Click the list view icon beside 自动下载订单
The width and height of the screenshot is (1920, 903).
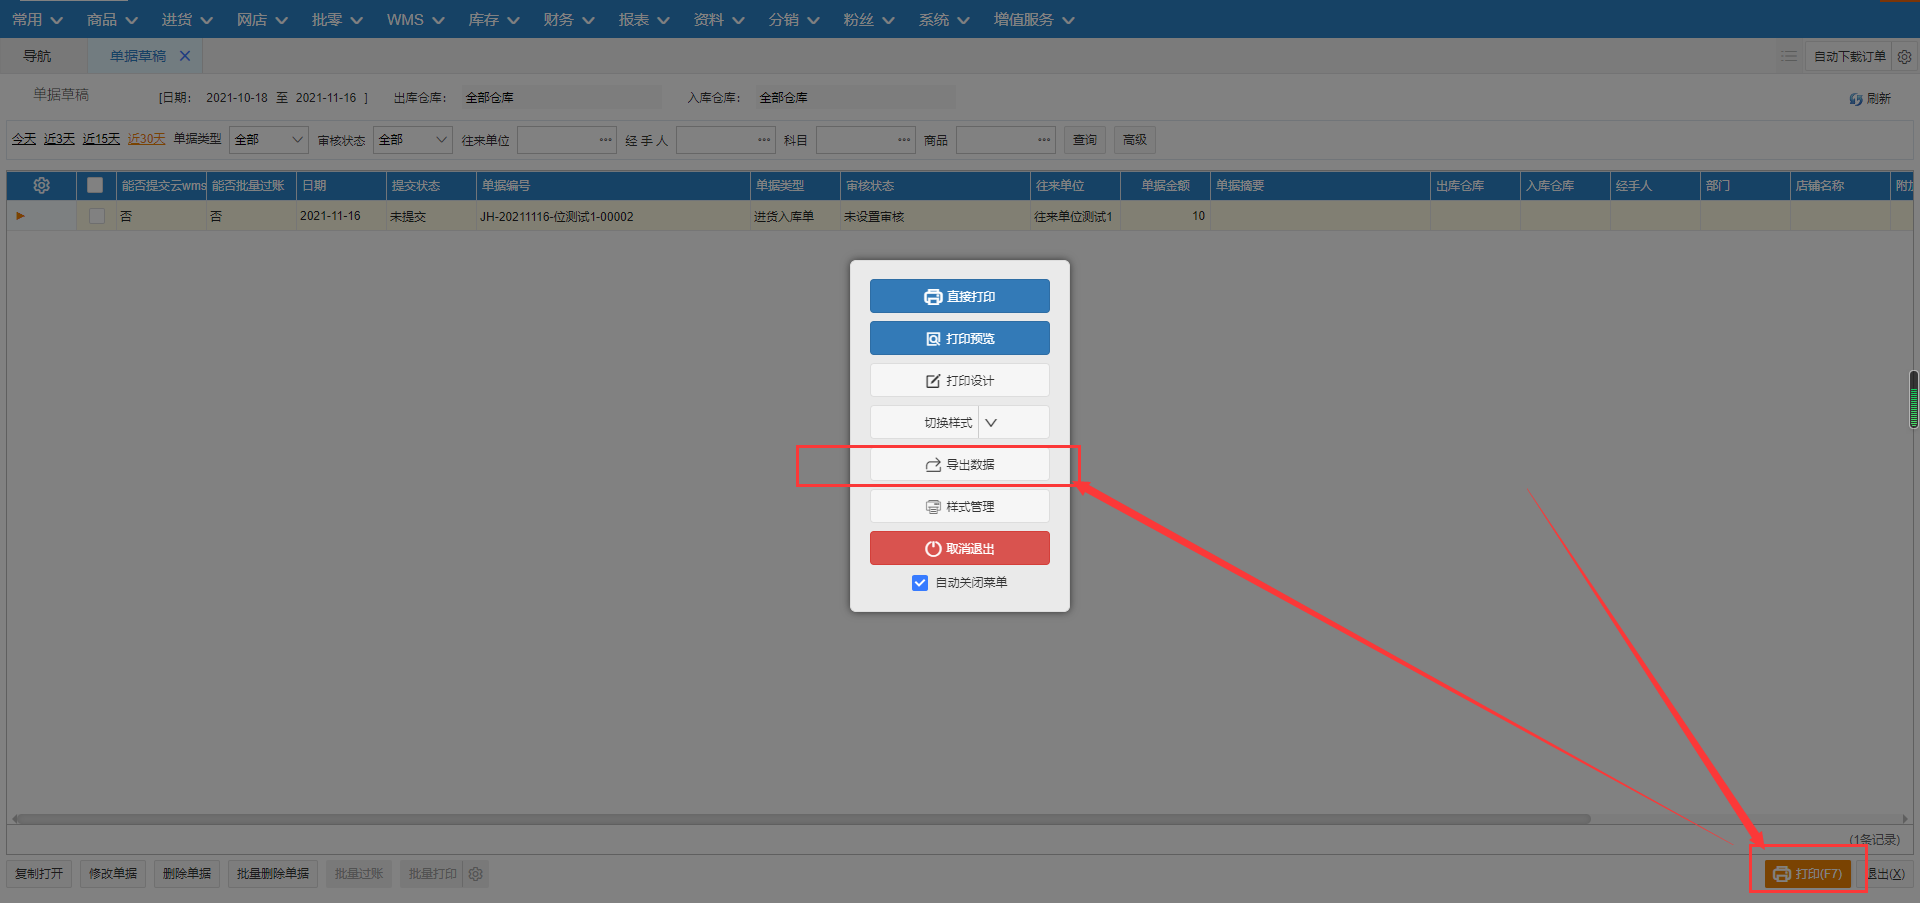click(x=1789, y=57)
